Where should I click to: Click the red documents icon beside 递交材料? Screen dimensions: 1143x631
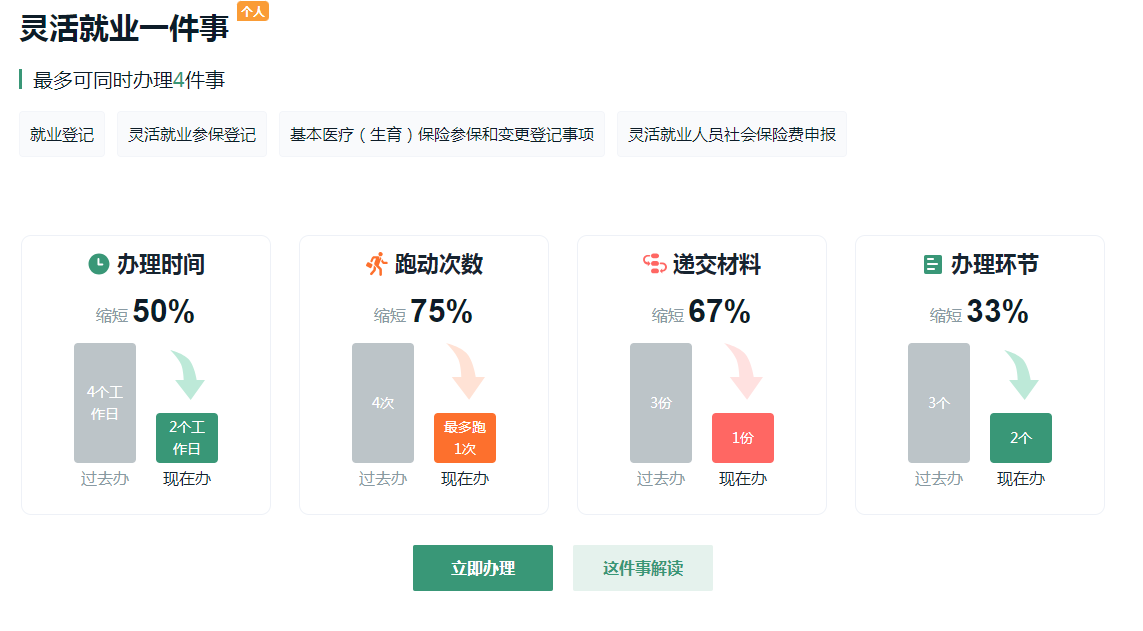click(x=655, y=263)
